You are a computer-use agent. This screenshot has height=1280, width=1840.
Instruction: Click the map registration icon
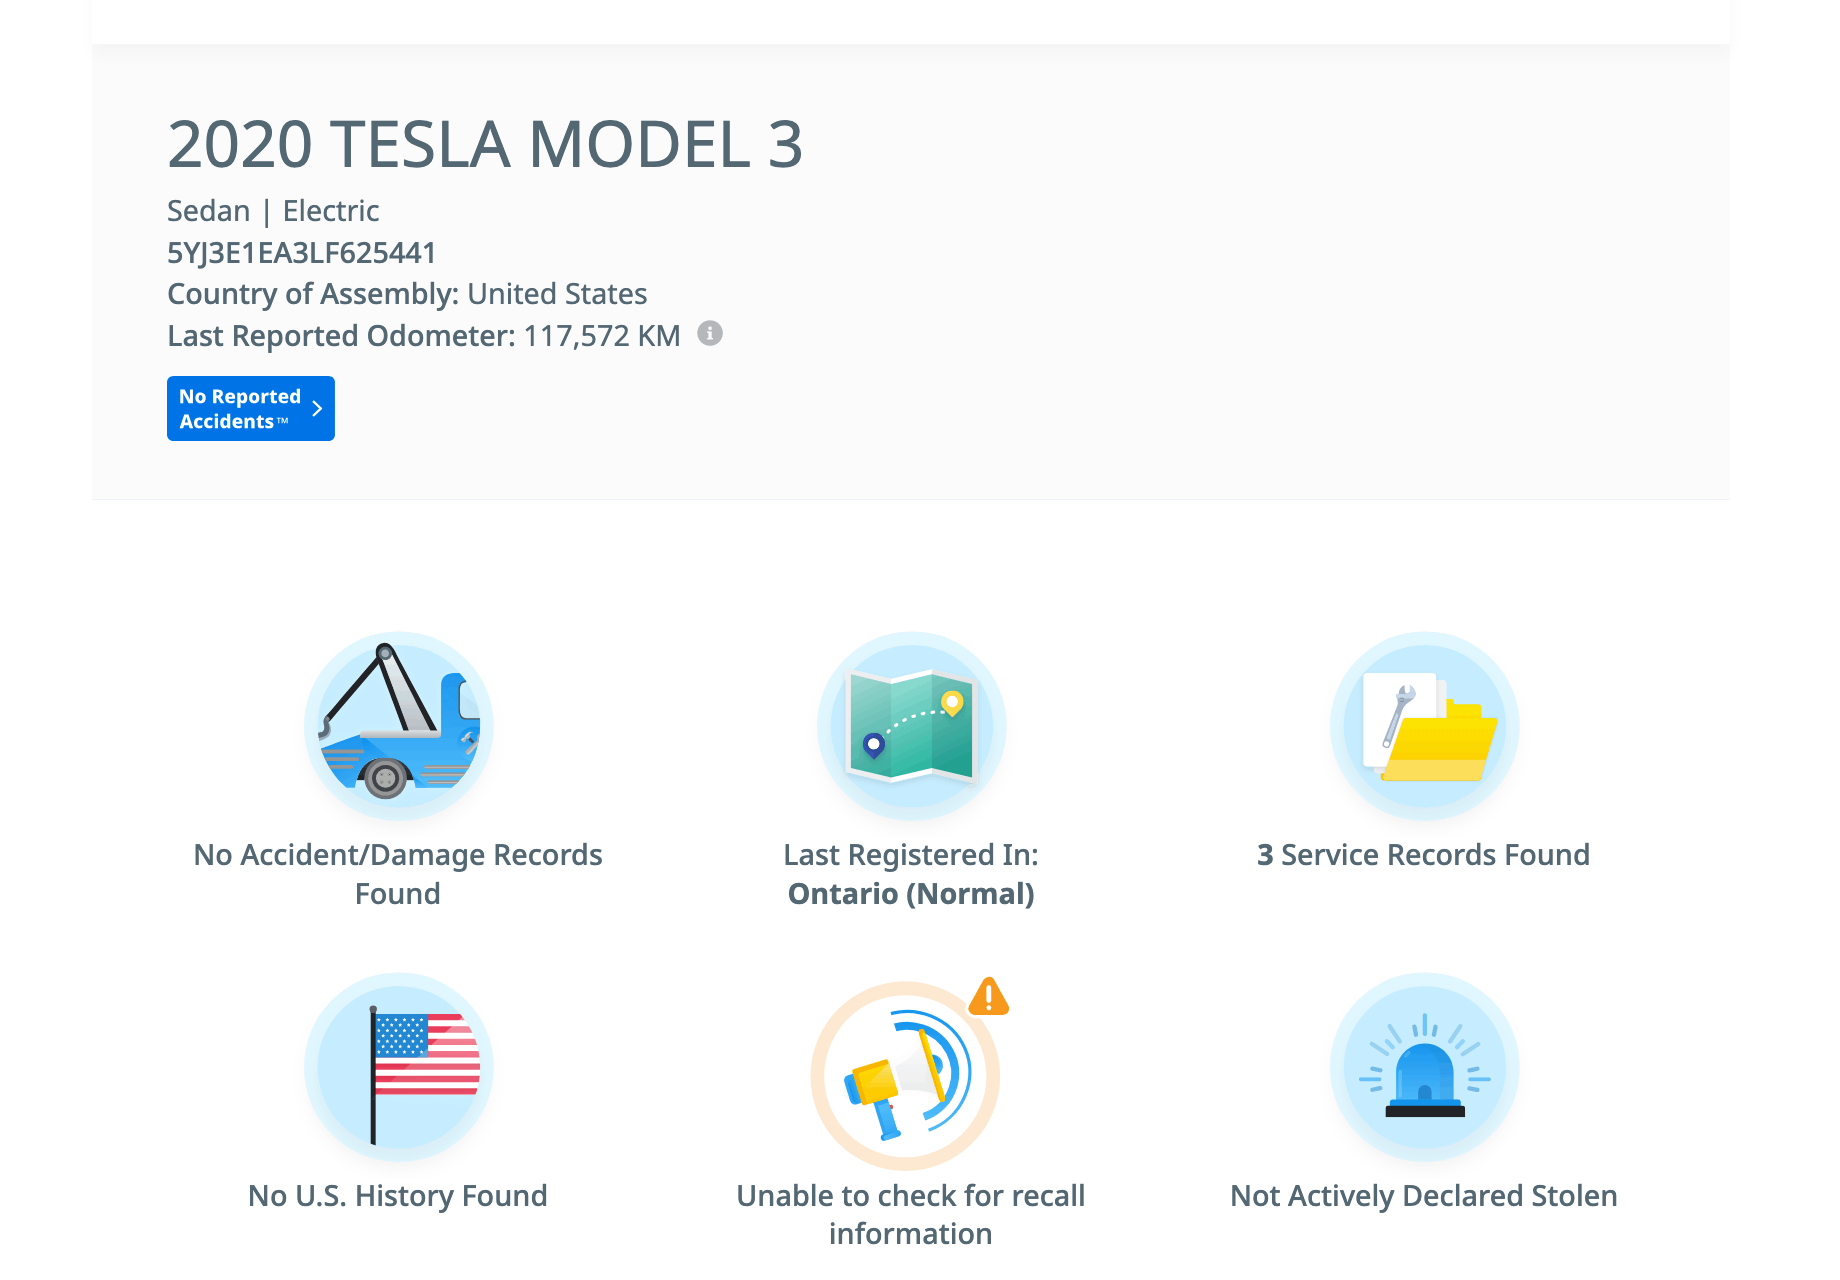coord(911,726)
